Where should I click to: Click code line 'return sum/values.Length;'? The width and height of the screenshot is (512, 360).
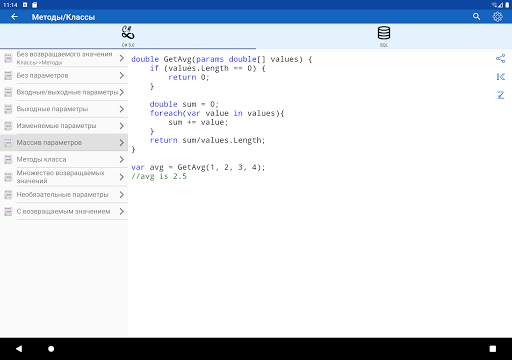click(x=207, y=140)
